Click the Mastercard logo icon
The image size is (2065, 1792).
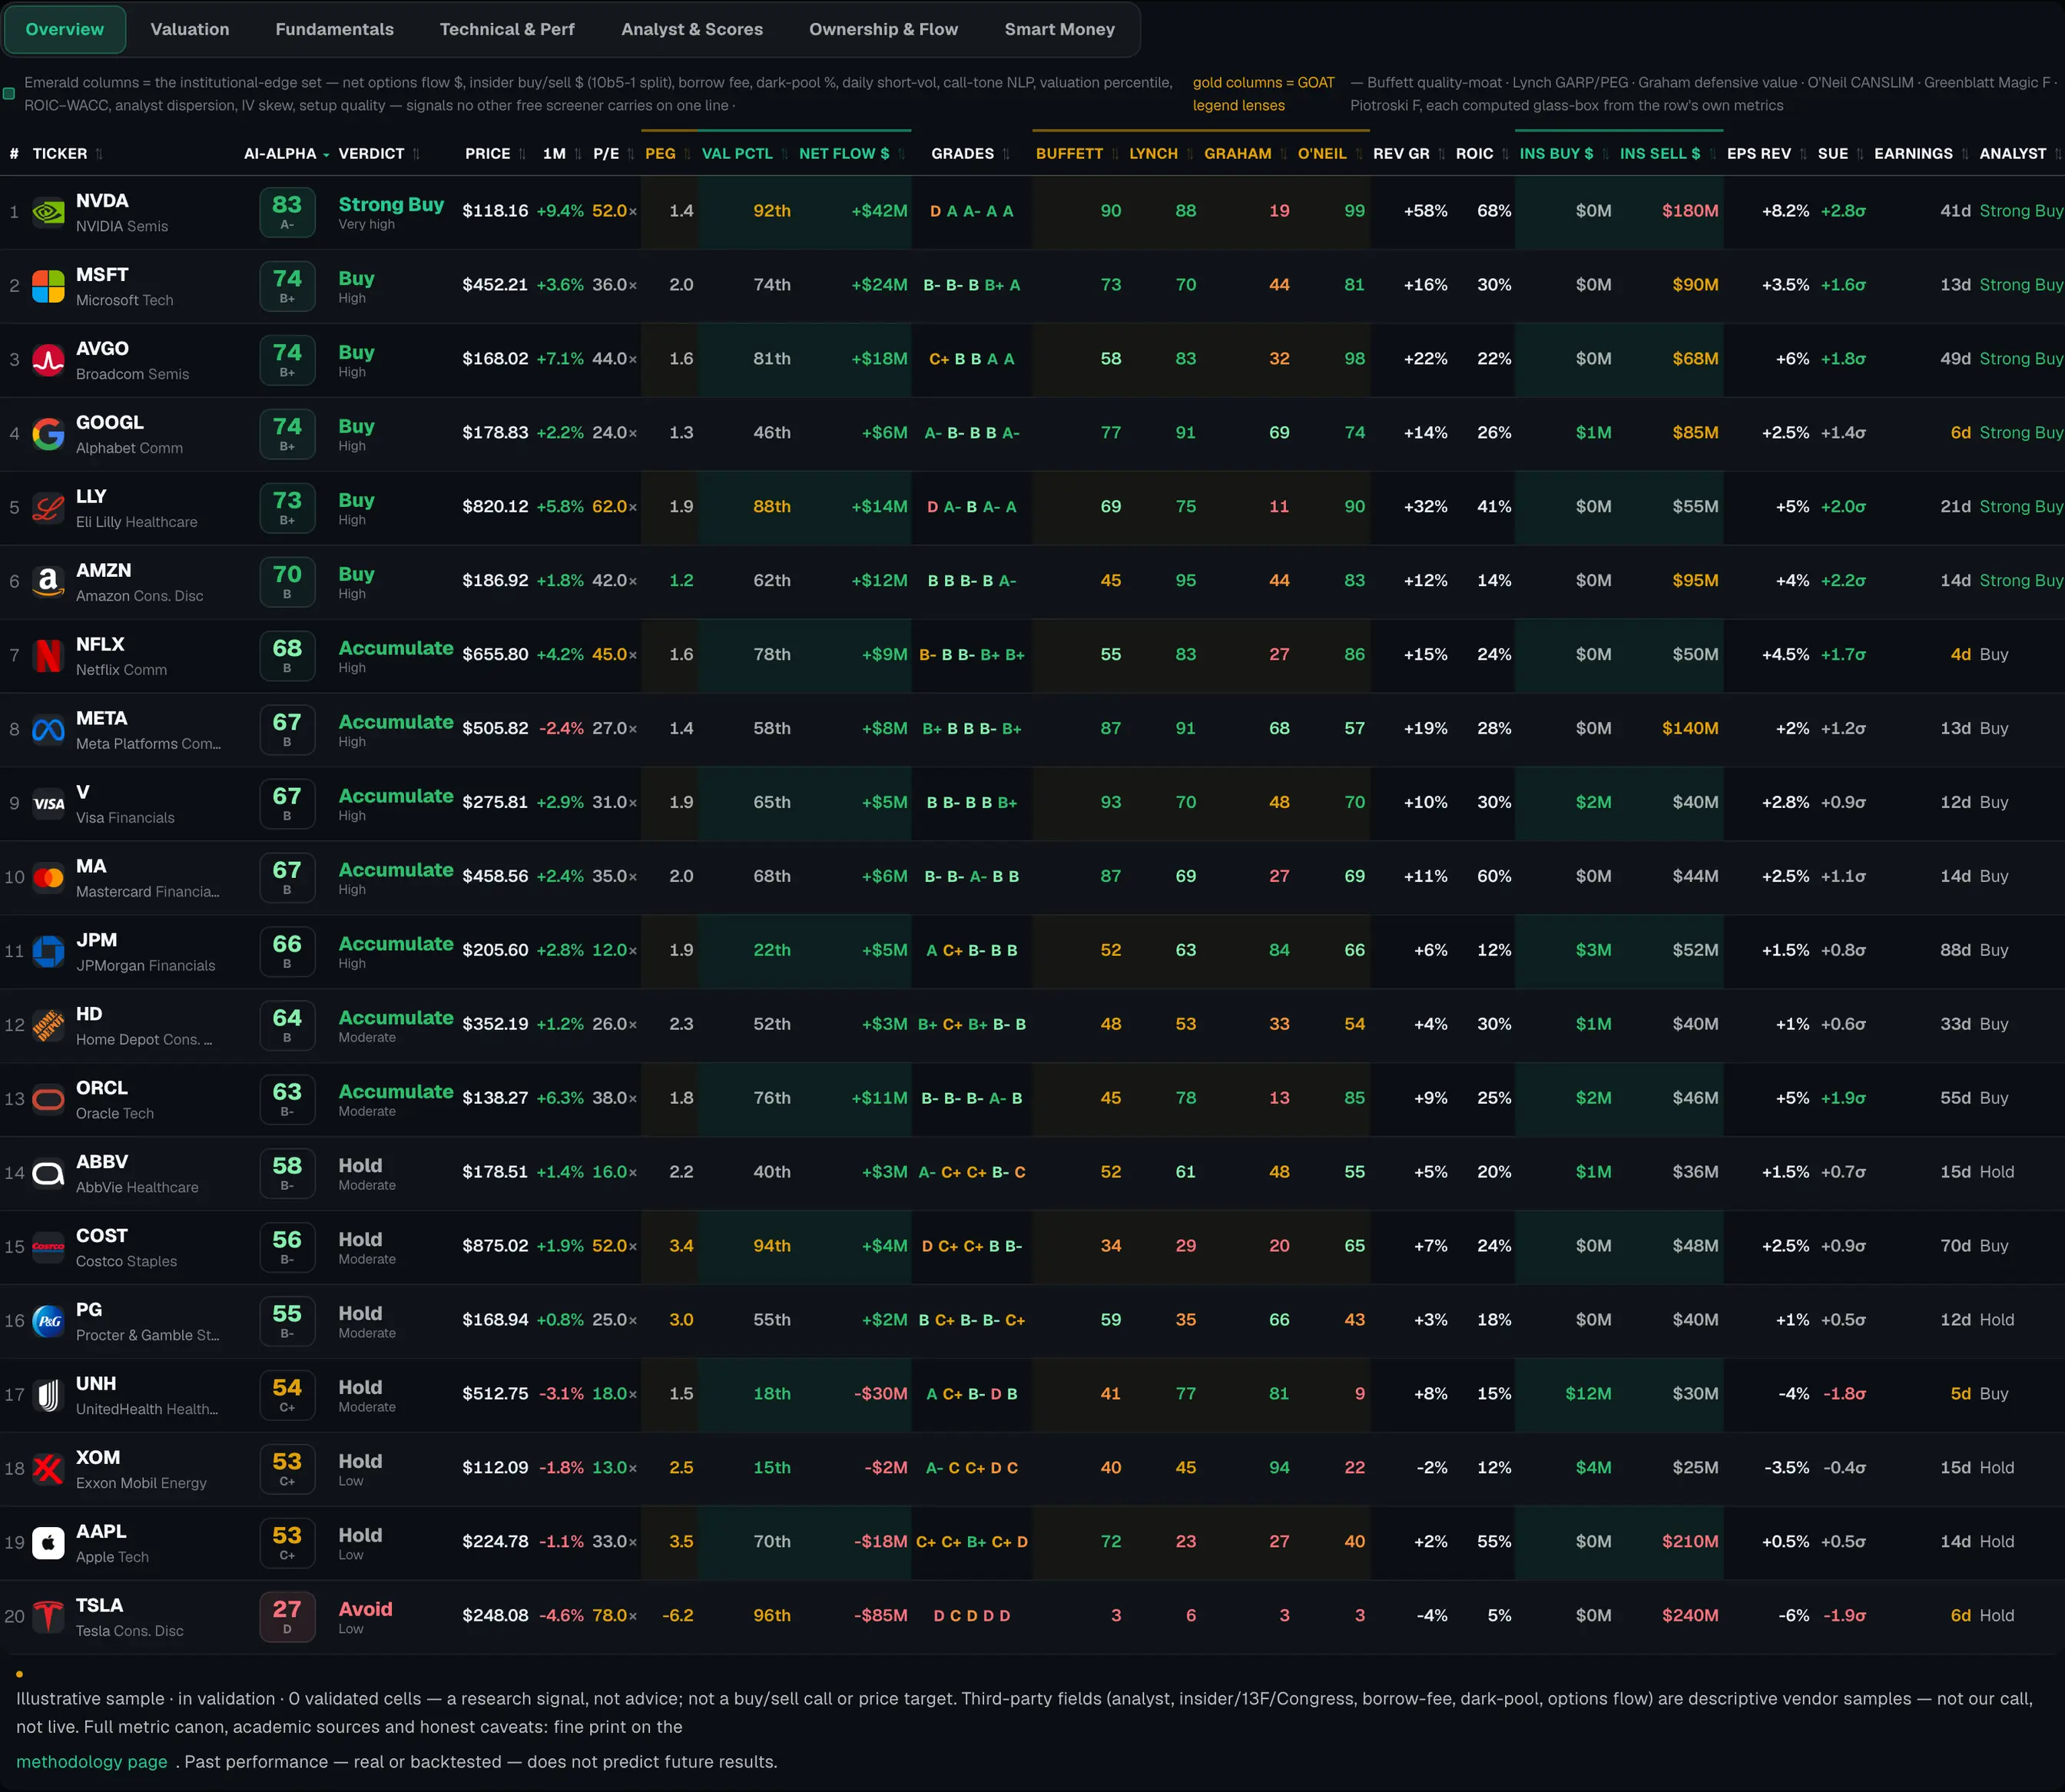click(x=48, y=879)
